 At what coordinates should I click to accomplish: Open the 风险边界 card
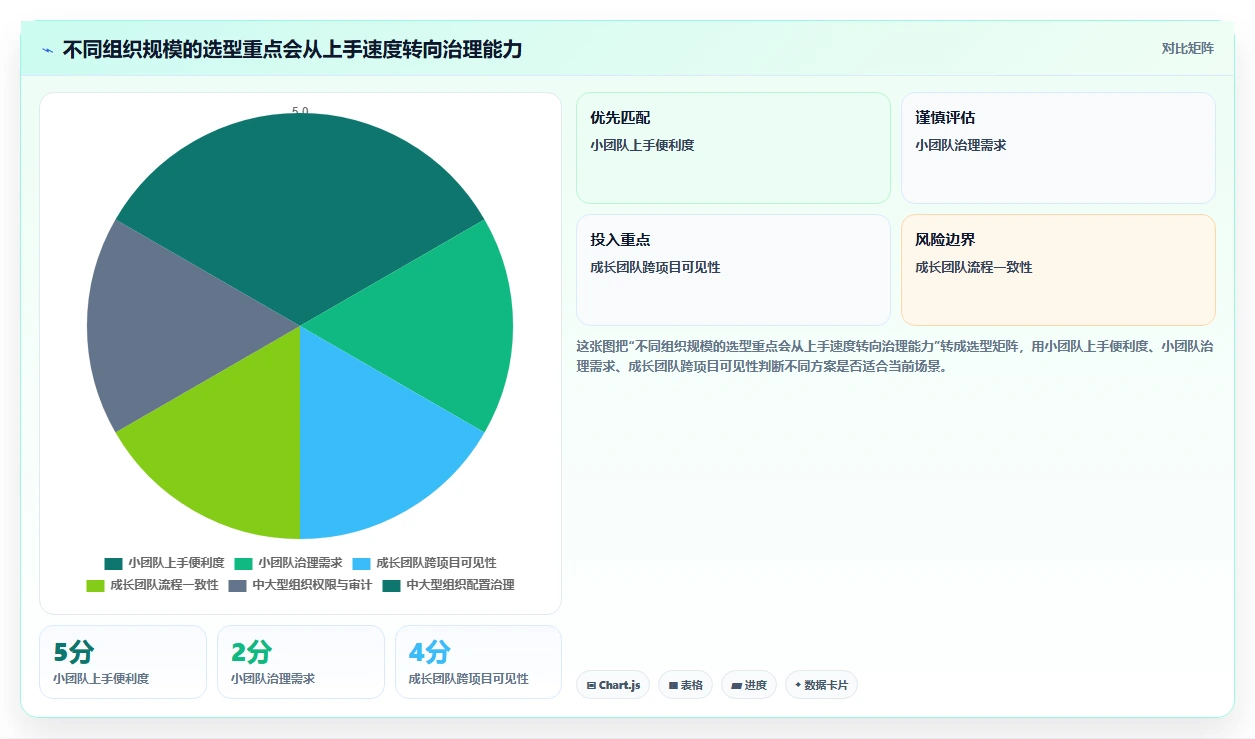tap(1058, 270)
